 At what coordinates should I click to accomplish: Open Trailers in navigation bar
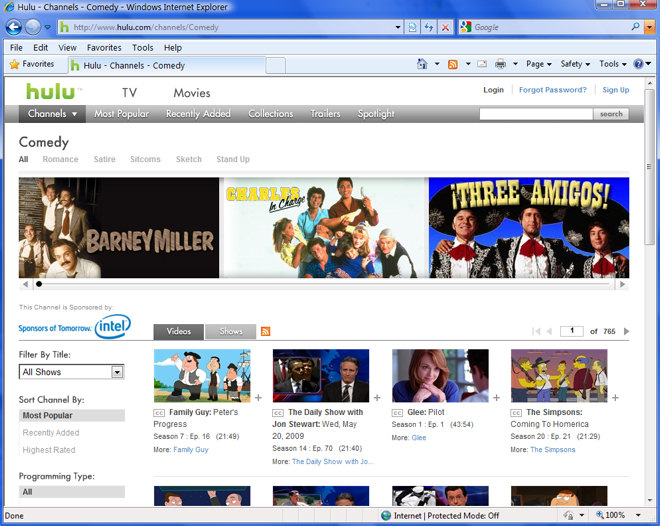pos(325,114)
